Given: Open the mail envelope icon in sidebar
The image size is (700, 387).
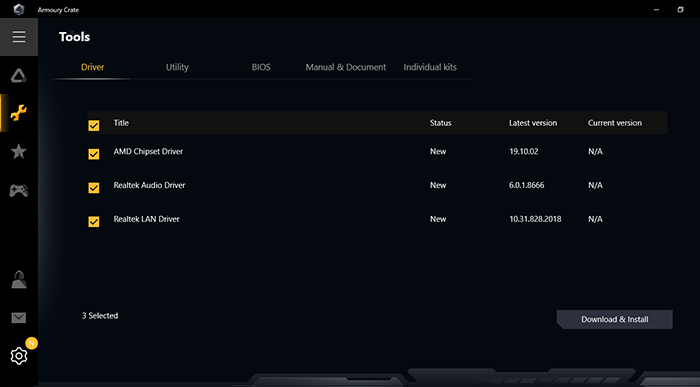Looking at the screenshot, I should 19,318.
